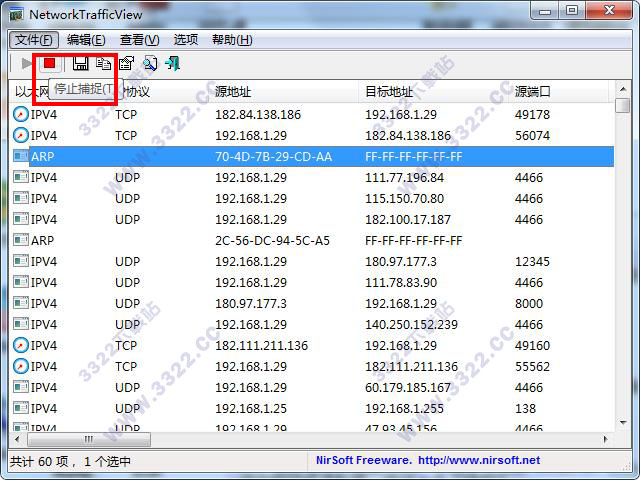Viewport: 640px width, 480px height.
Task: Open the 帮助(H) menu
Action: pyautogui.click(x=232, y=40)
